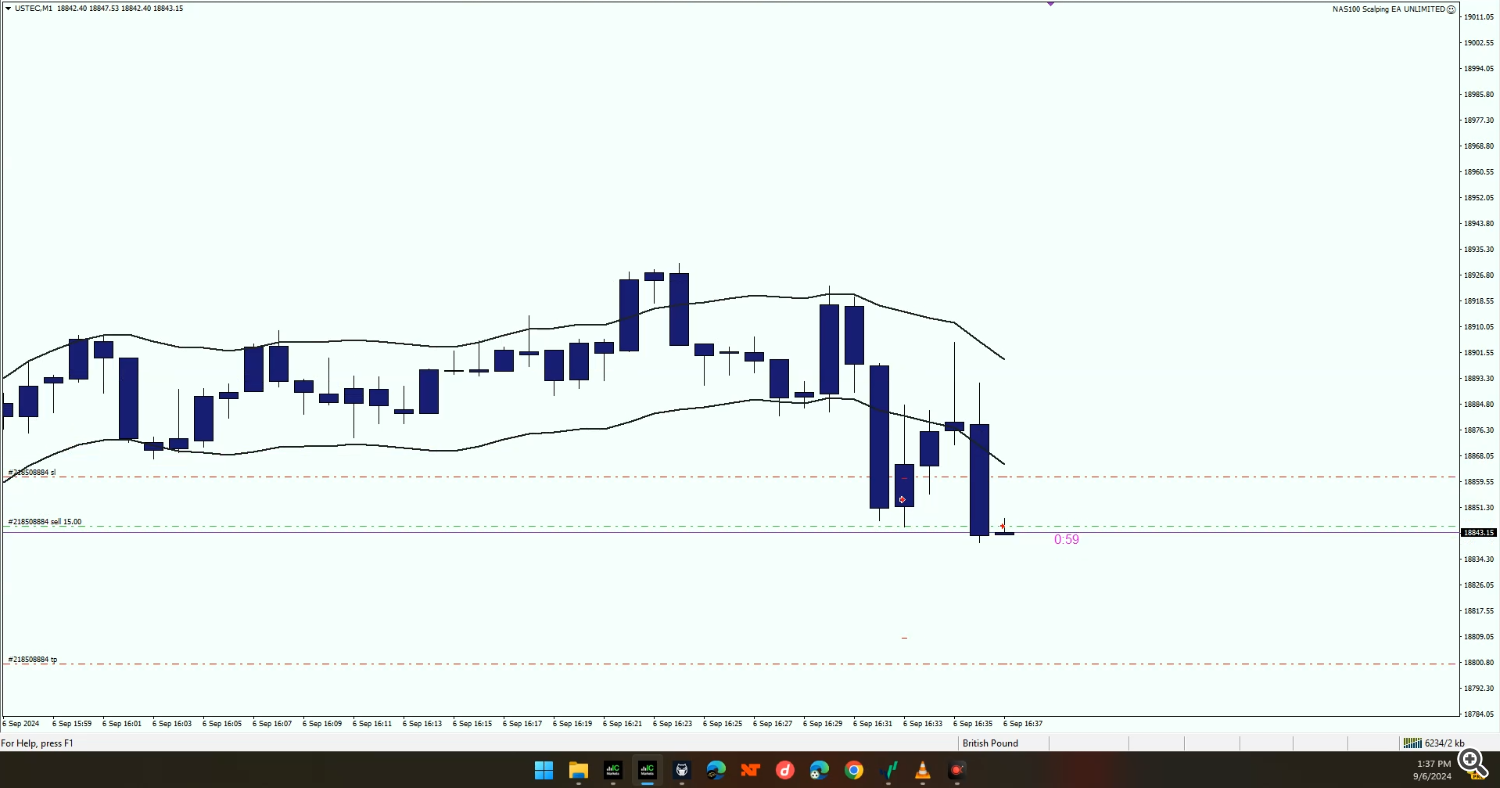The image size is (1500, 788).
Task: Click the pink 0:59 candle countdown timer
Action: (1066, 539)
